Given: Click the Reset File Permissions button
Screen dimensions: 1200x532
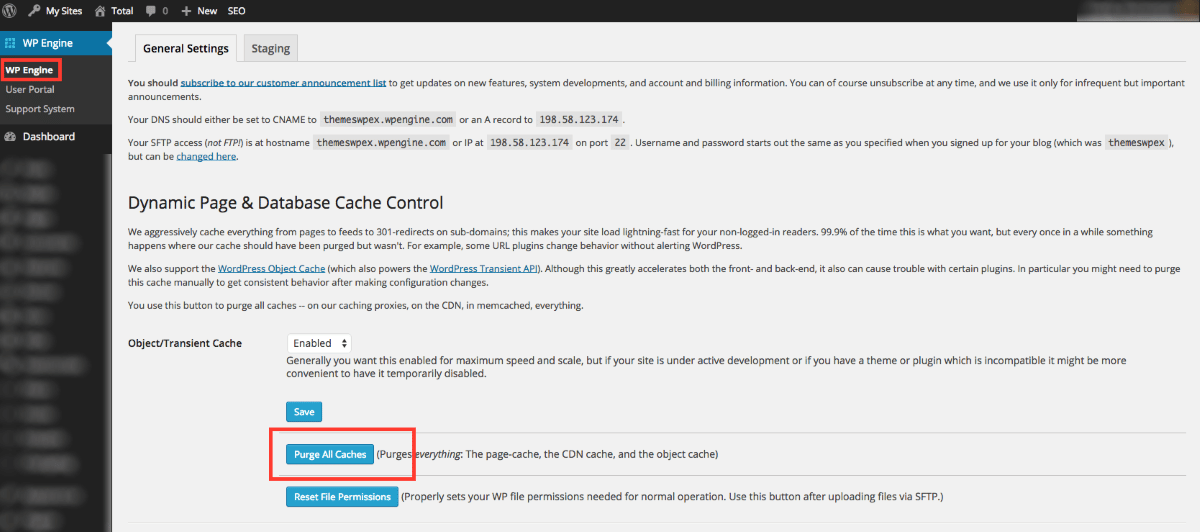Looking at the screenshot, I should point(342,496).
